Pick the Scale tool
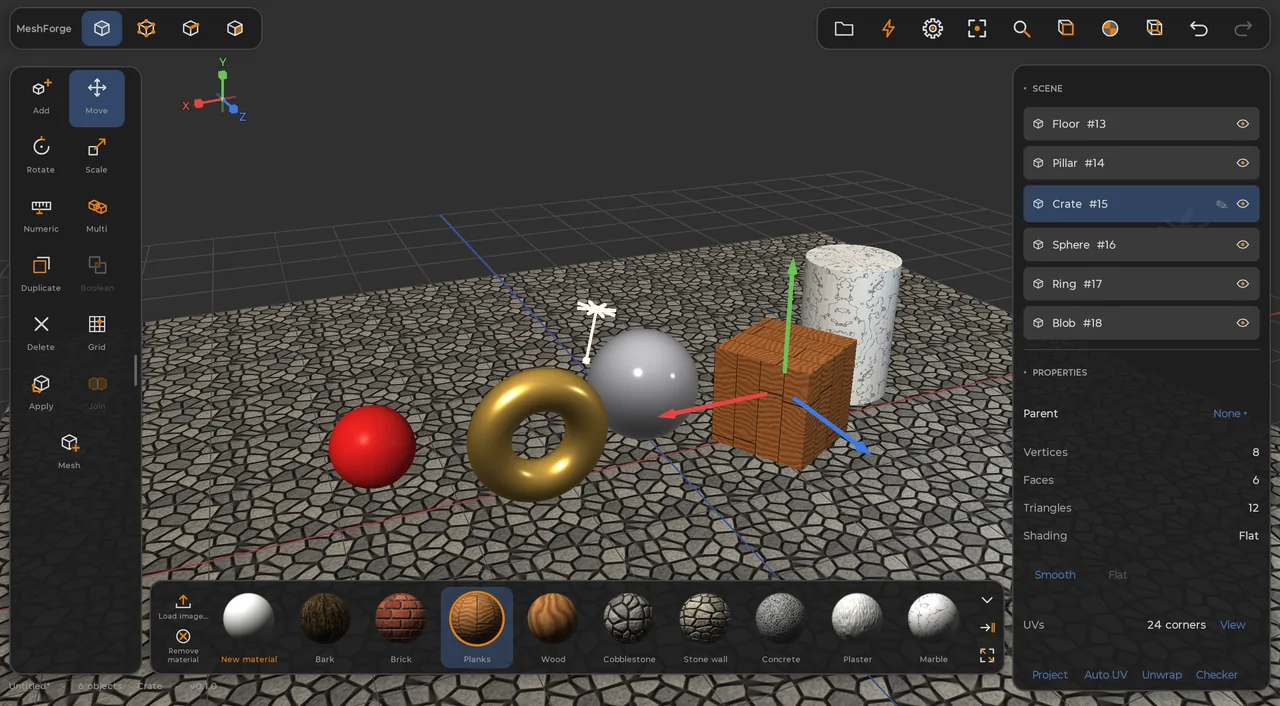This screenshot has height=706, width=1280. [x=97, y=156]
